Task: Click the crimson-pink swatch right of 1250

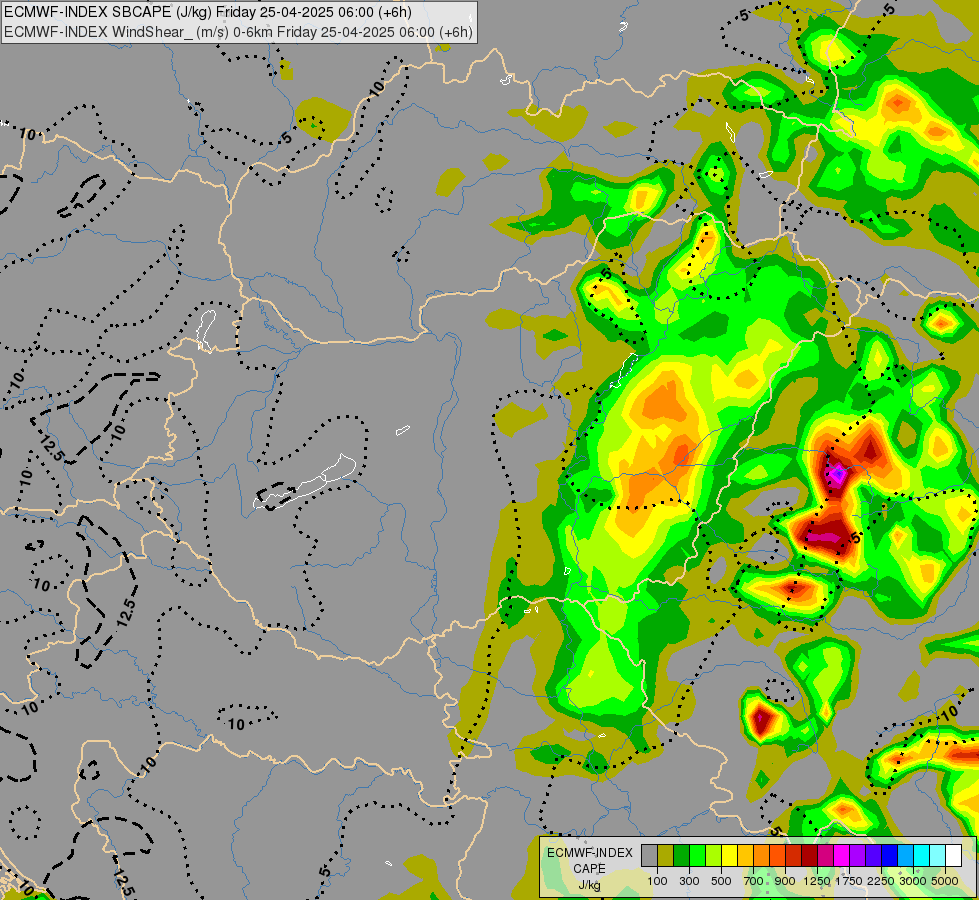Action: click(825, 855)
